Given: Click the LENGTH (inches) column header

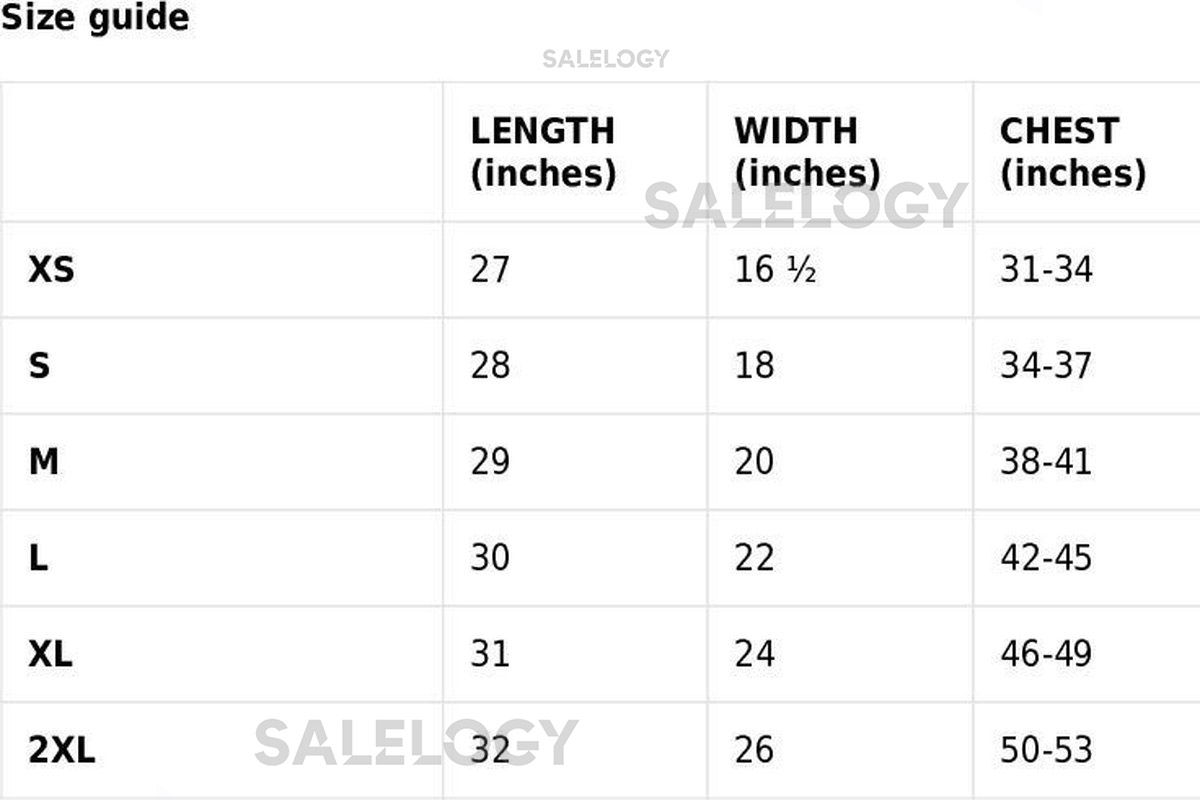Looking at the screenshot, I should [543, 152].
